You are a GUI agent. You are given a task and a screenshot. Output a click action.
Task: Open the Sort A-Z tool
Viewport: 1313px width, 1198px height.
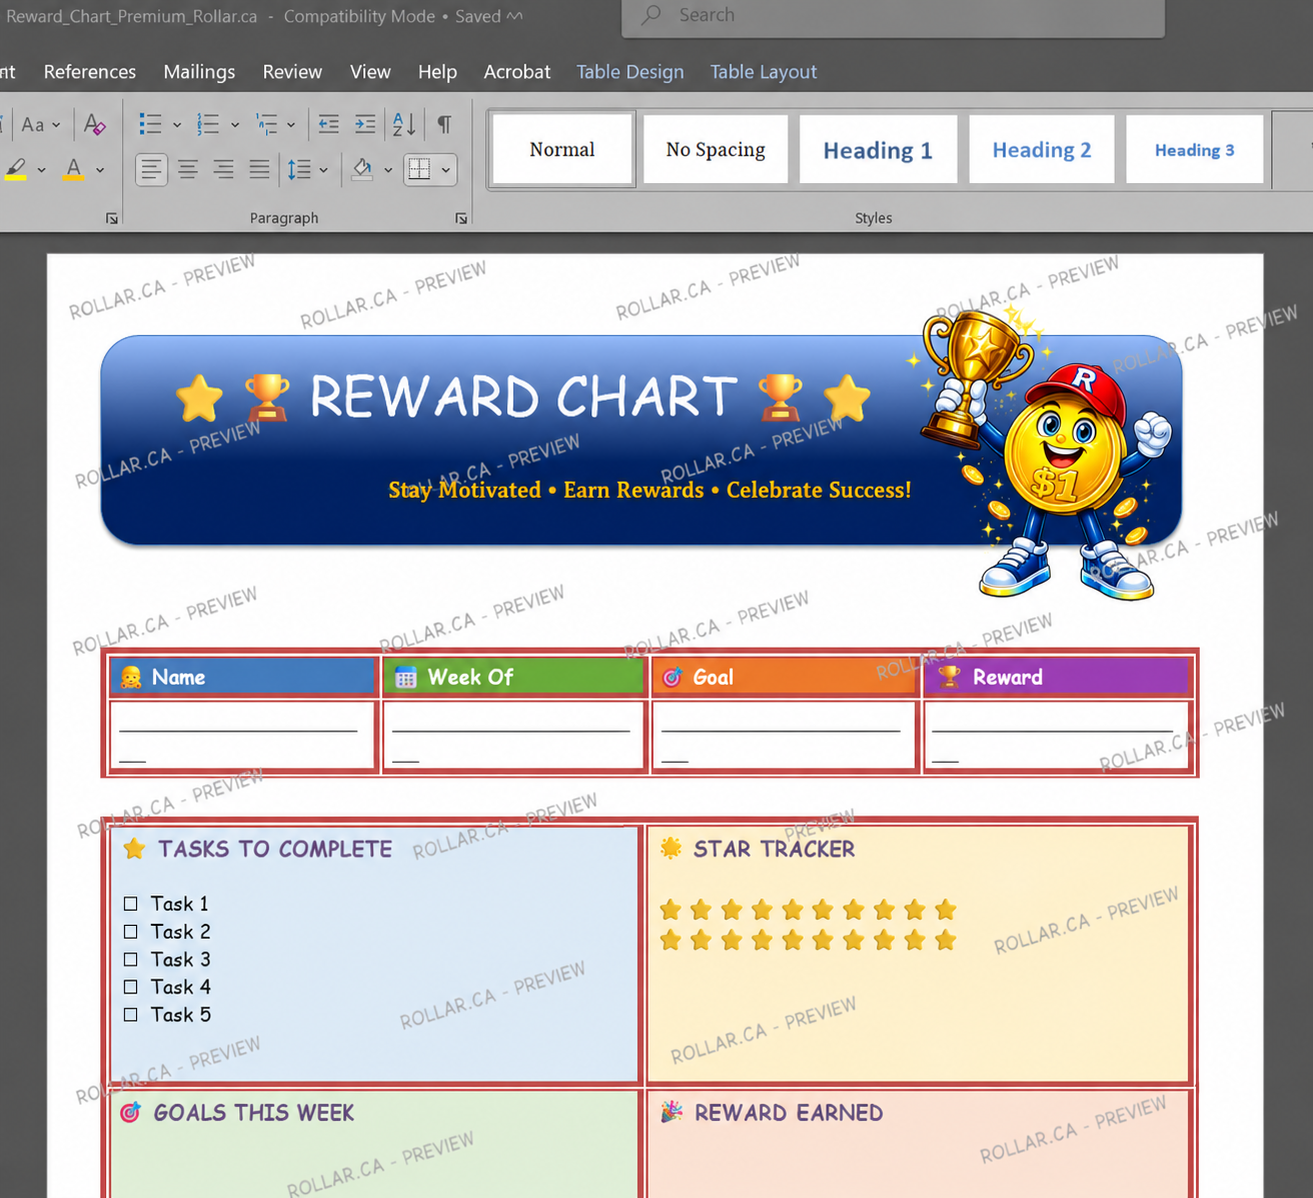pyautogui.click(x=404, y=124)
